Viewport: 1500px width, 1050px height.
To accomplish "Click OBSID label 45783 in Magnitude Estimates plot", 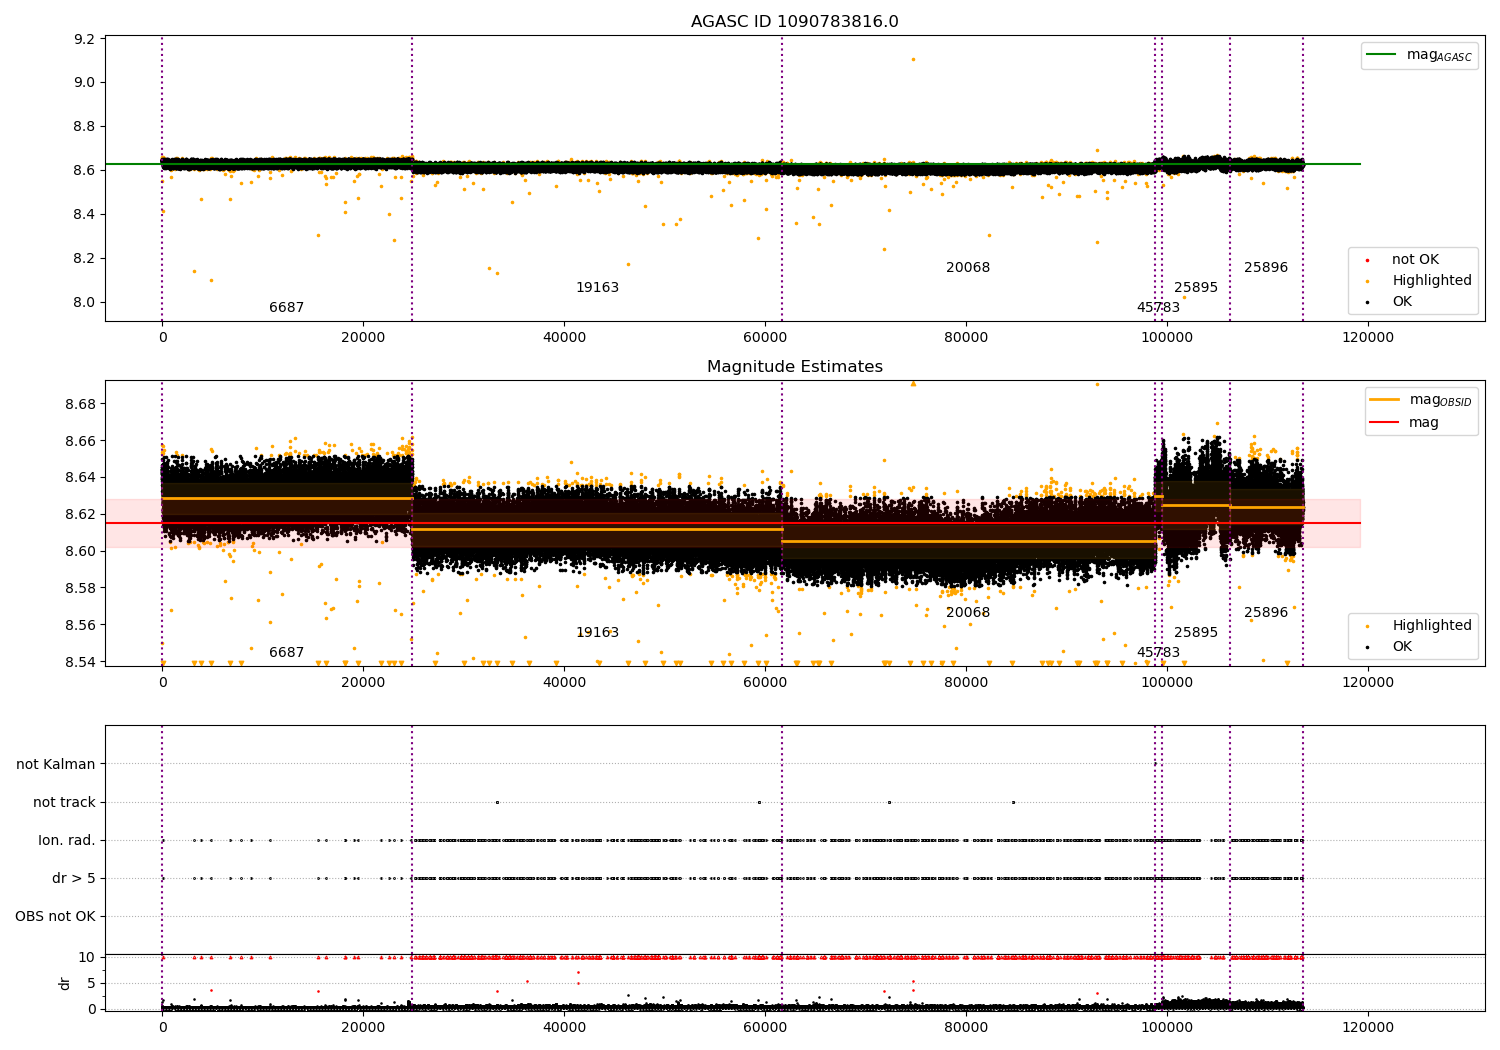I will point(1158,653).
